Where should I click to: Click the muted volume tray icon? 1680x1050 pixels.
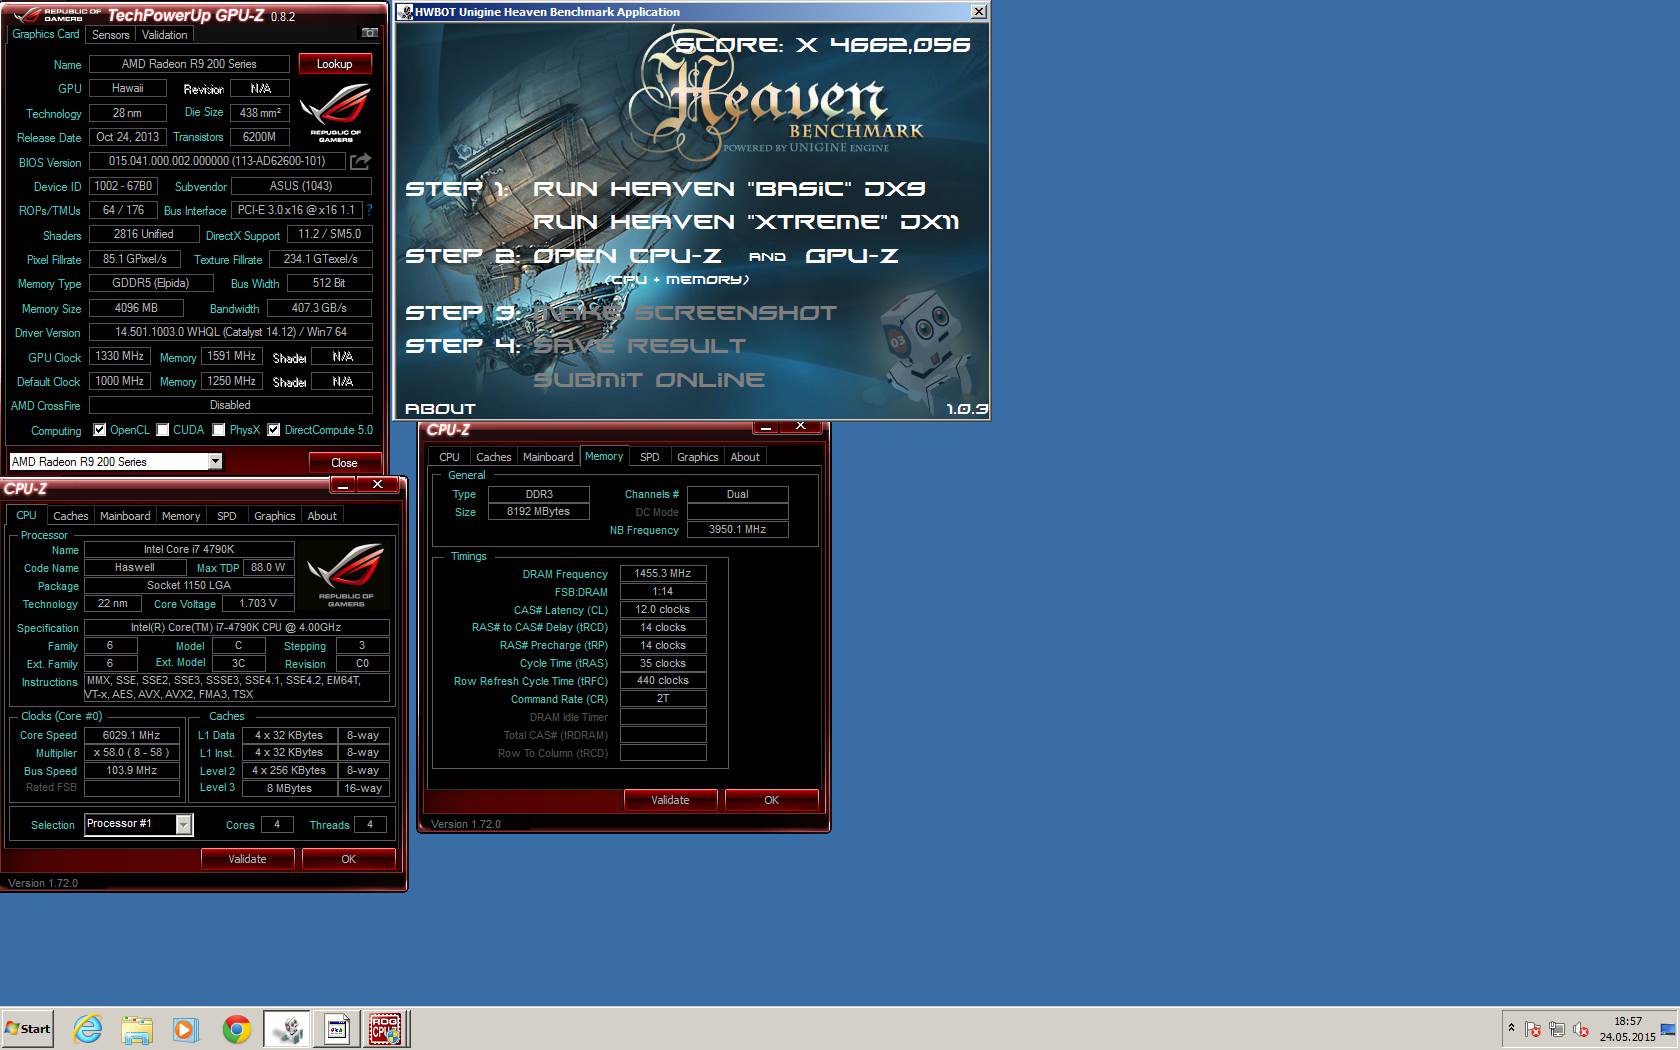pos(1581,1029)
